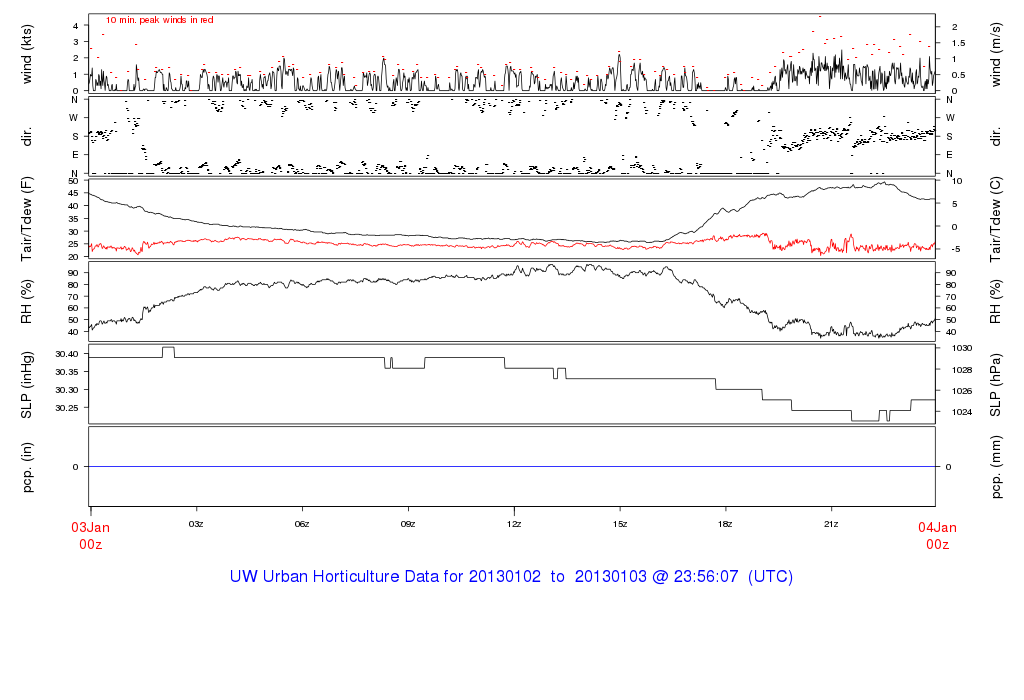Click the blue zero precipitation line
The image size is (1024, 700).
coord(512,466)
